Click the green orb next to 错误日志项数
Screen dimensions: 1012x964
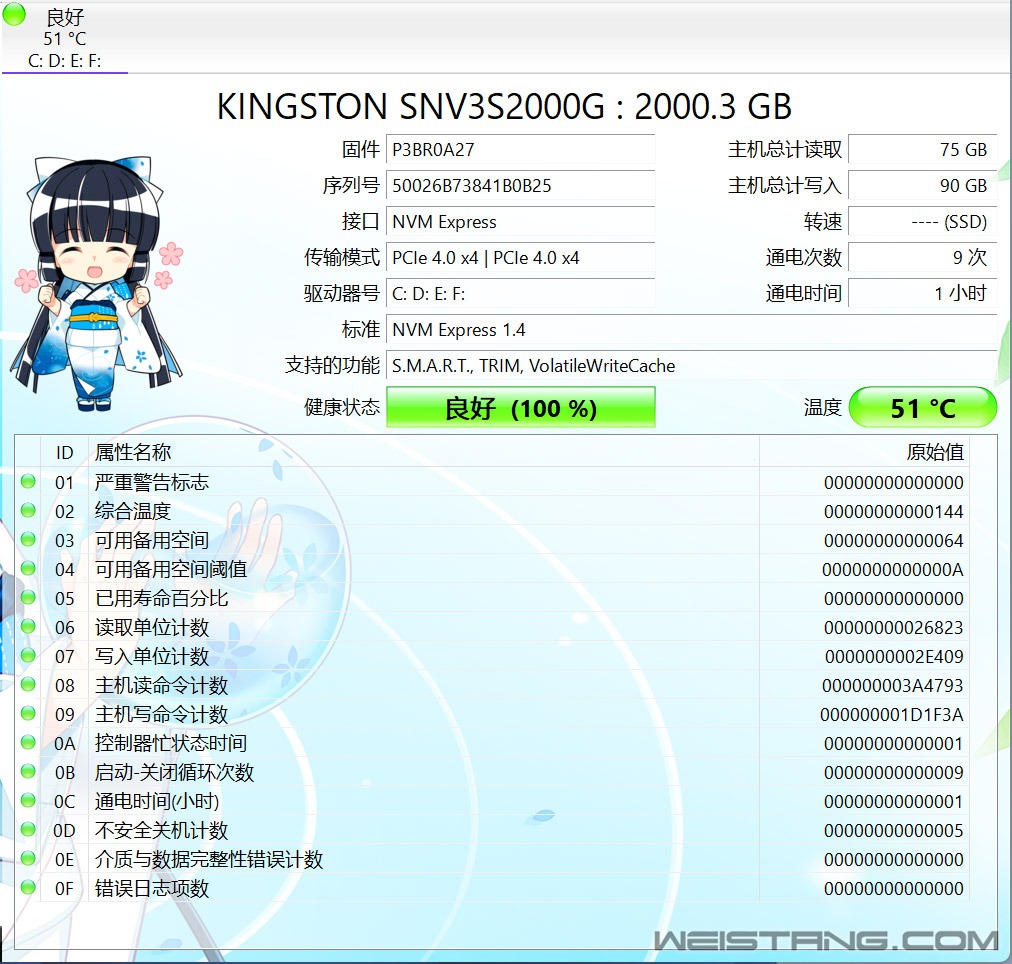point(28,888)
